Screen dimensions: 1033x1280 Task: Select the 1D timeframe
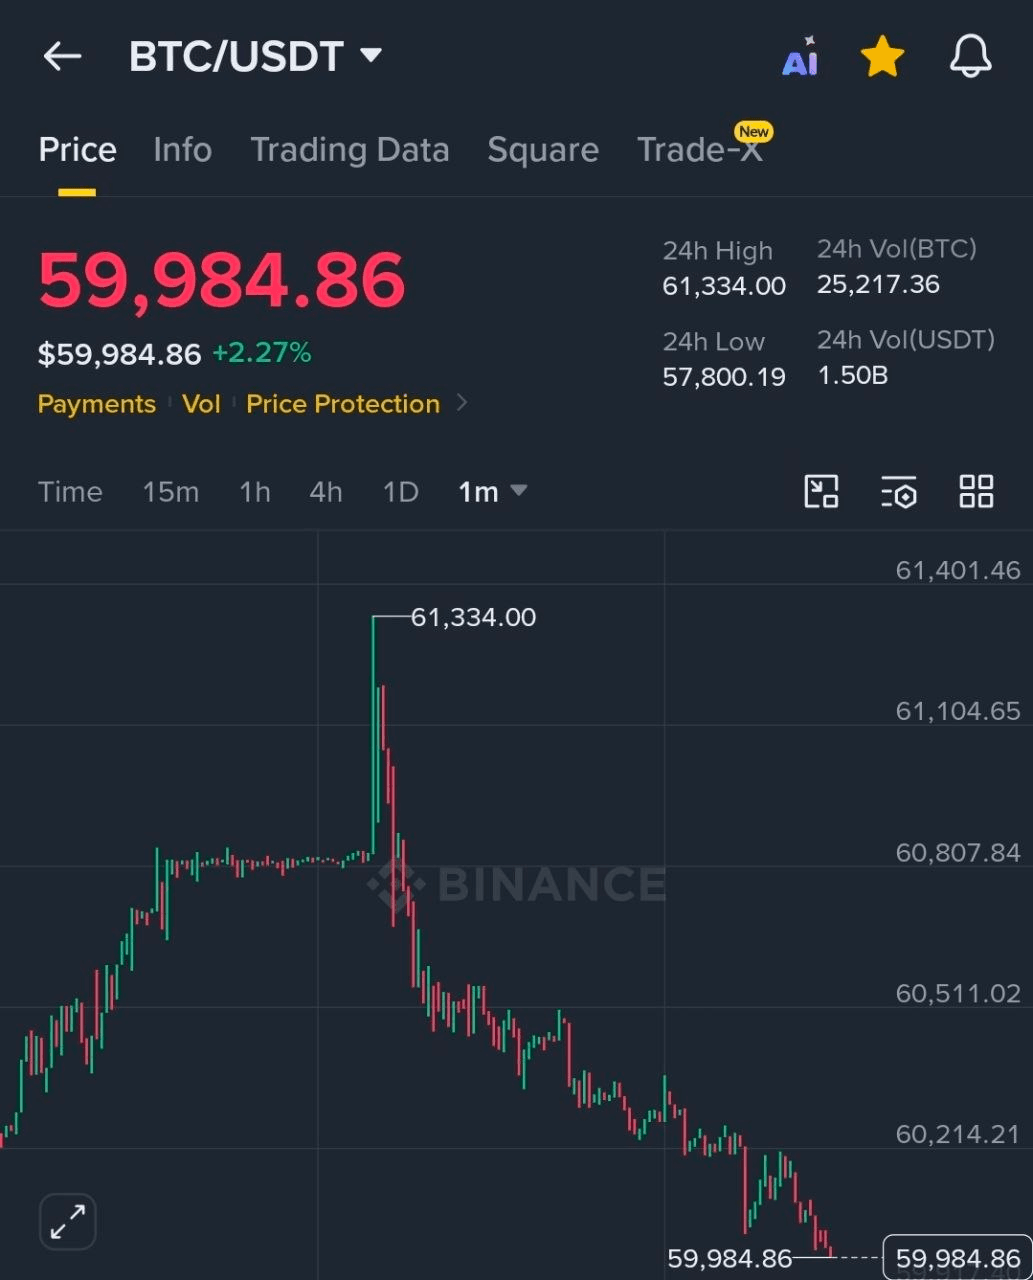(x=400, y=492)
